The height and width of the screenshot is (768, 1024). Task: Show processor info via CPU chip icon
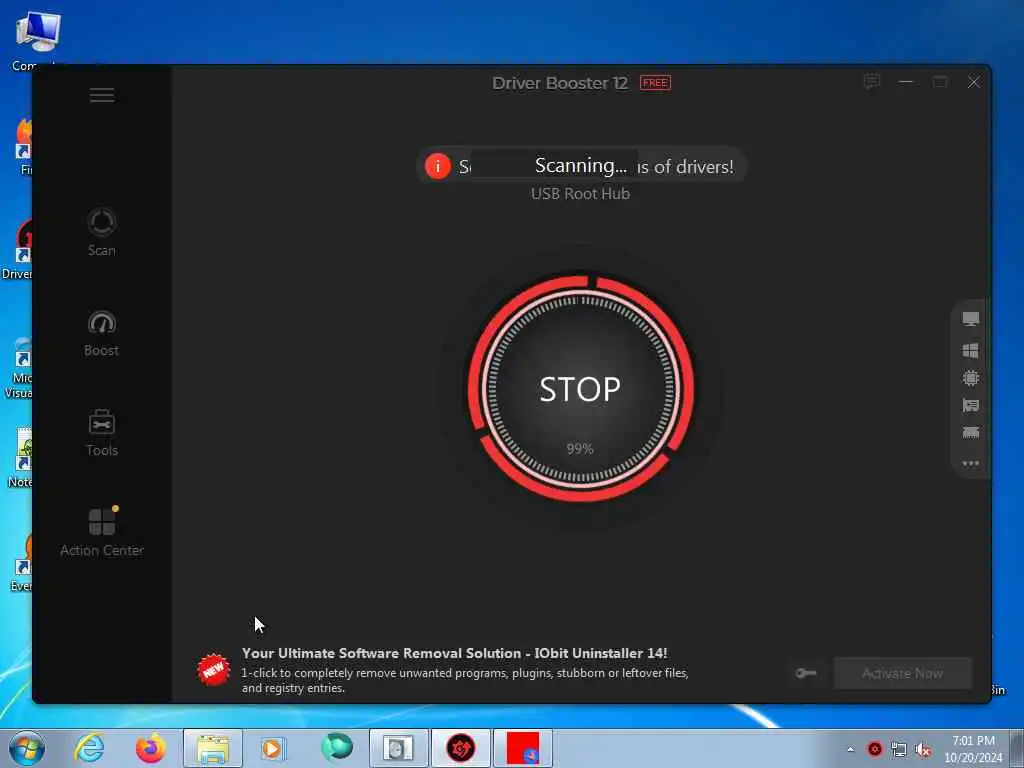tap(970, 378)
